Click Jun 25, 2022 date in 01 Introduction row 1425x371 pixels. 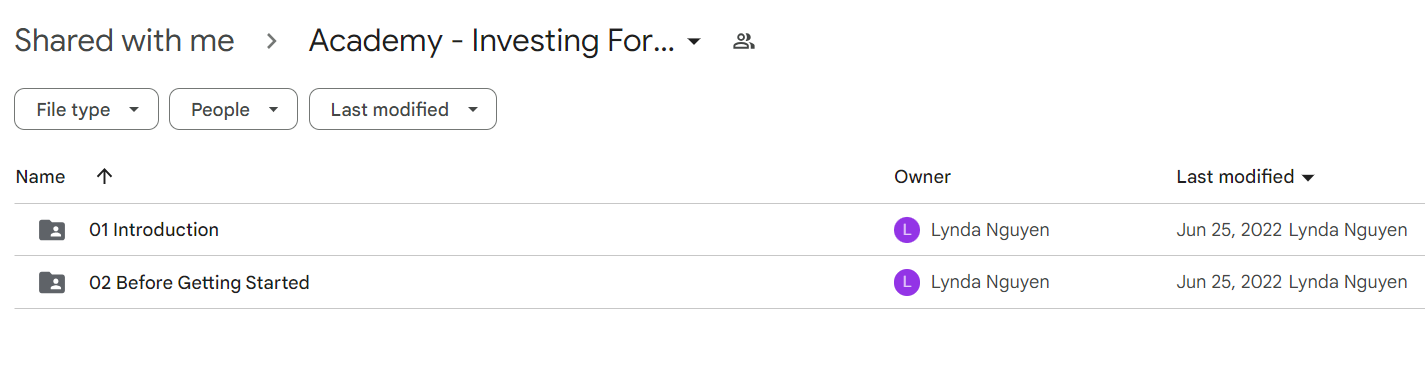(x=1229, y=230)
